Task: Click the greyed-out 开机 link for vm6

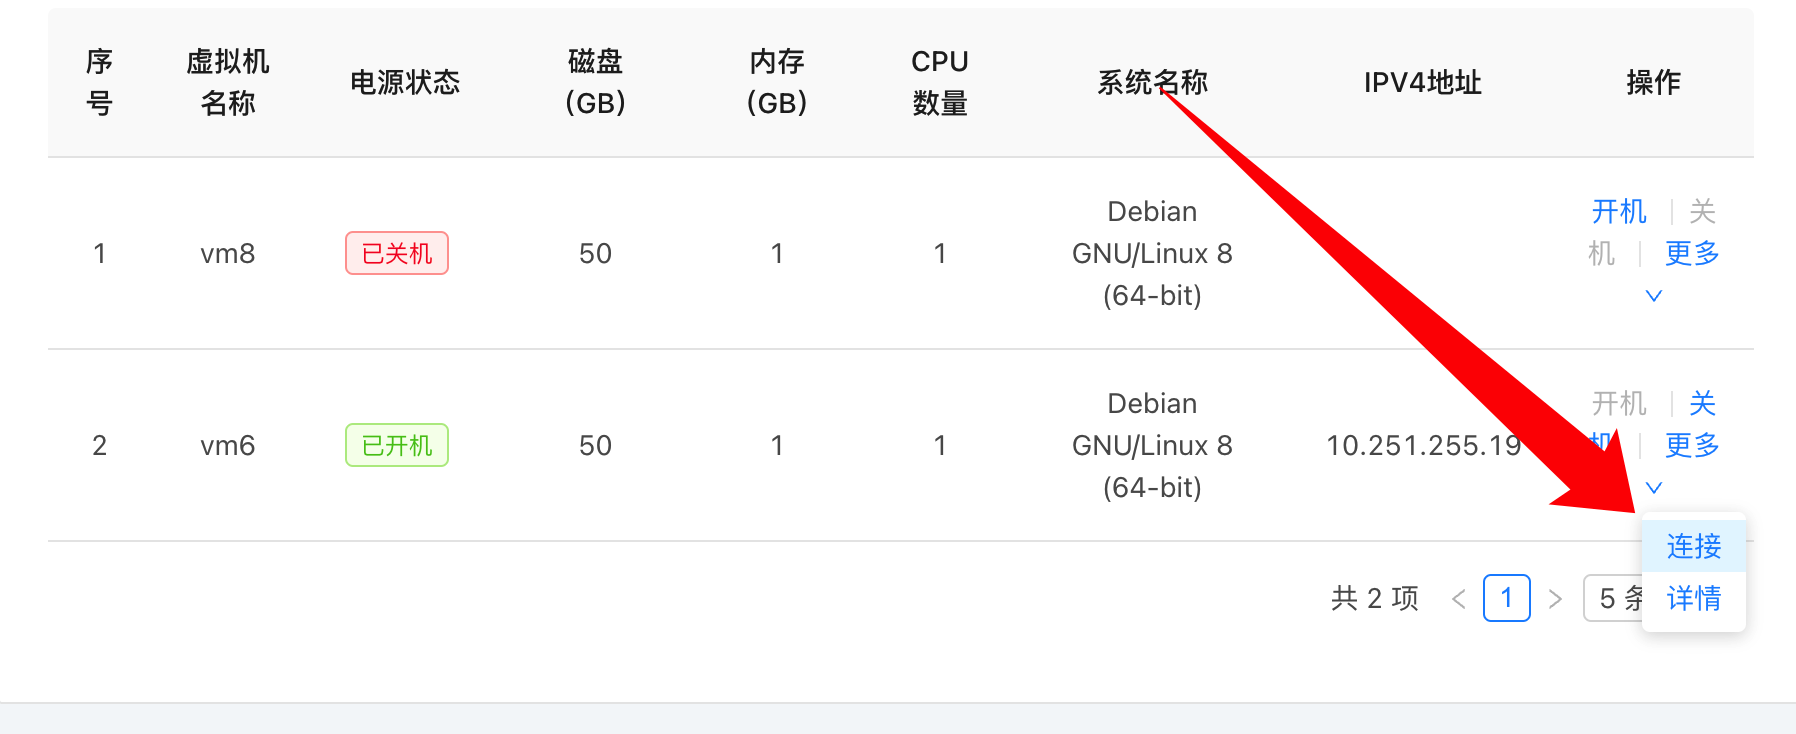Action: 1618,404
